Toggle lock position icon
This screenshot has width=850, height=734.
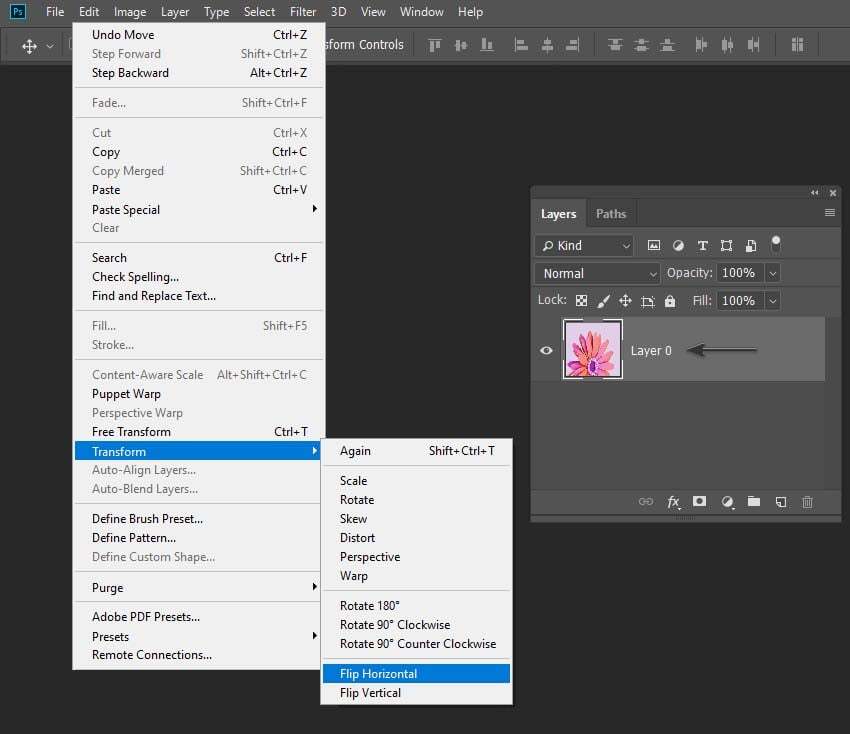pyautogui.click(x=625, y=301)
